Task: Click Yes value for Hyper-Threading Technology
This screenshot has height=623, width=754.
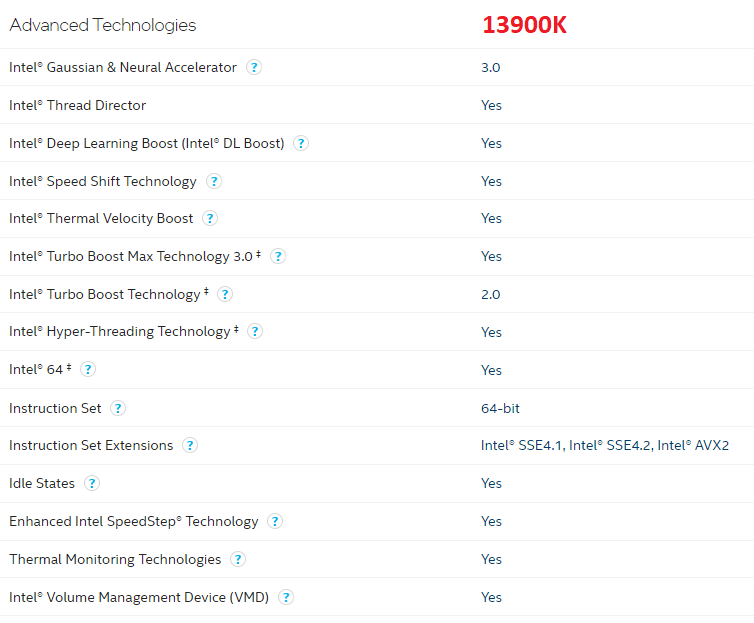Action: [491, 332]
